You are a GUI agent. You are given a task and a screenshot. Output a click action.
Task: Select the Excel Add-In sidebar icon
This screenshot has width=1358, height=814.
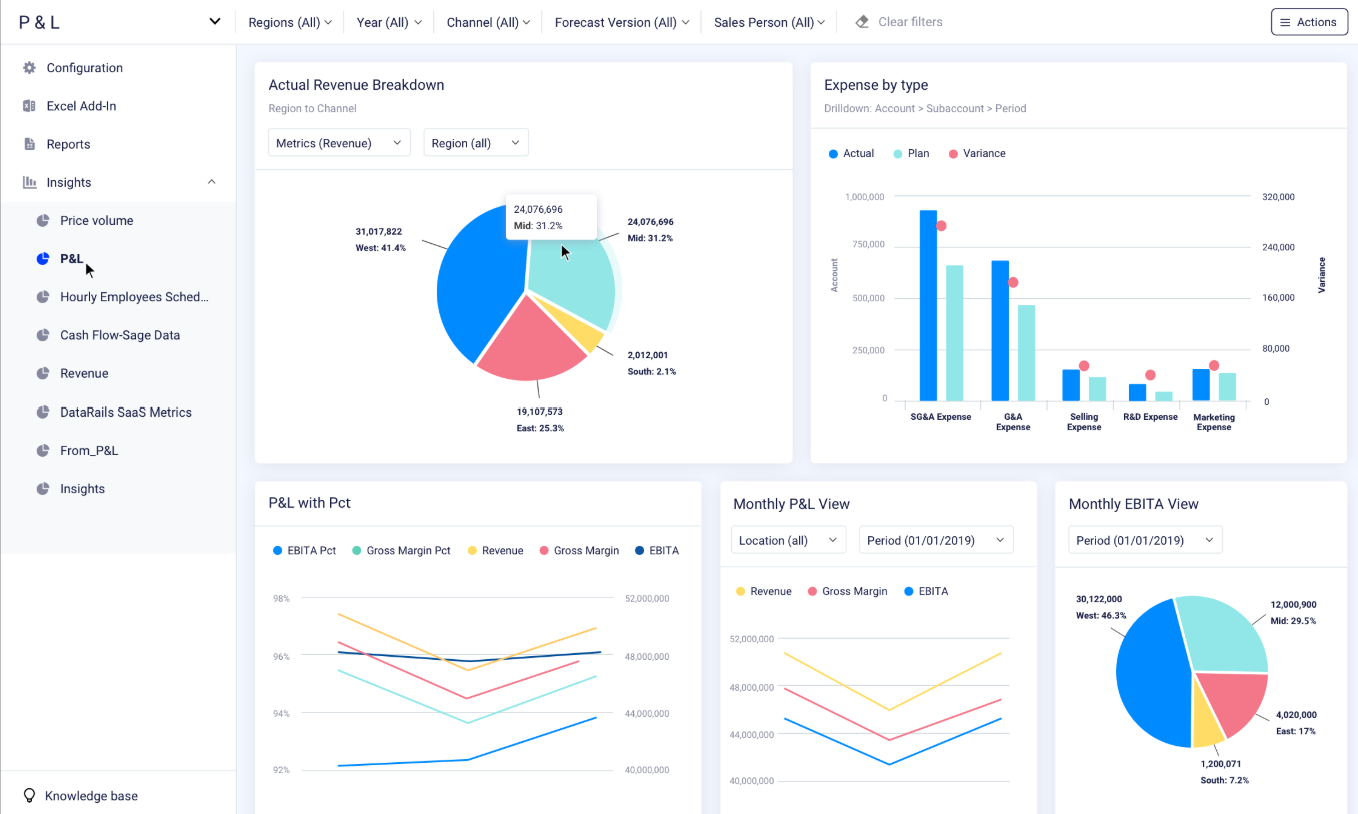point(31,105)
